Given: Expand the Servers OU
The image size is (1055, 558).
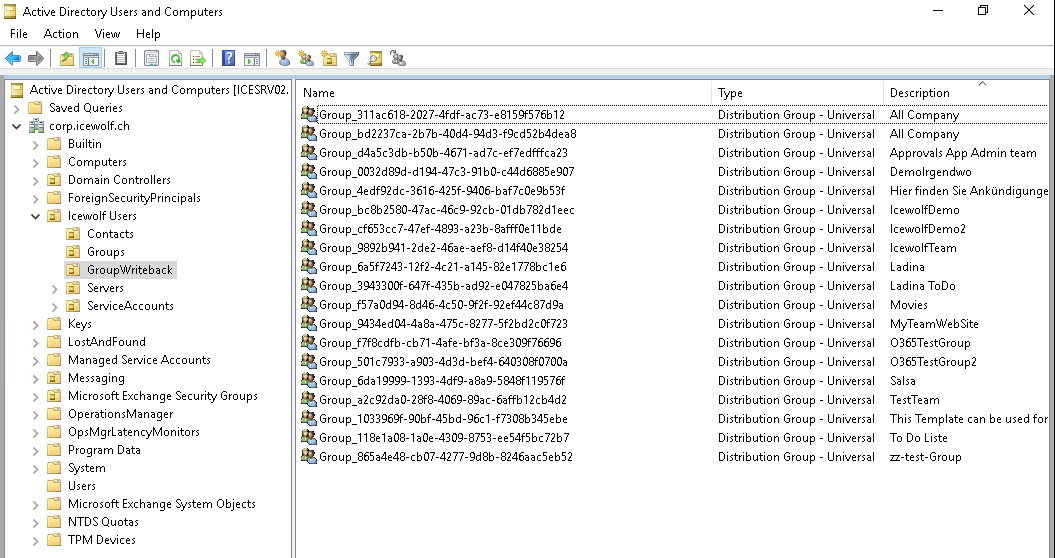Looking at the screenshot, I should point(55,288).
